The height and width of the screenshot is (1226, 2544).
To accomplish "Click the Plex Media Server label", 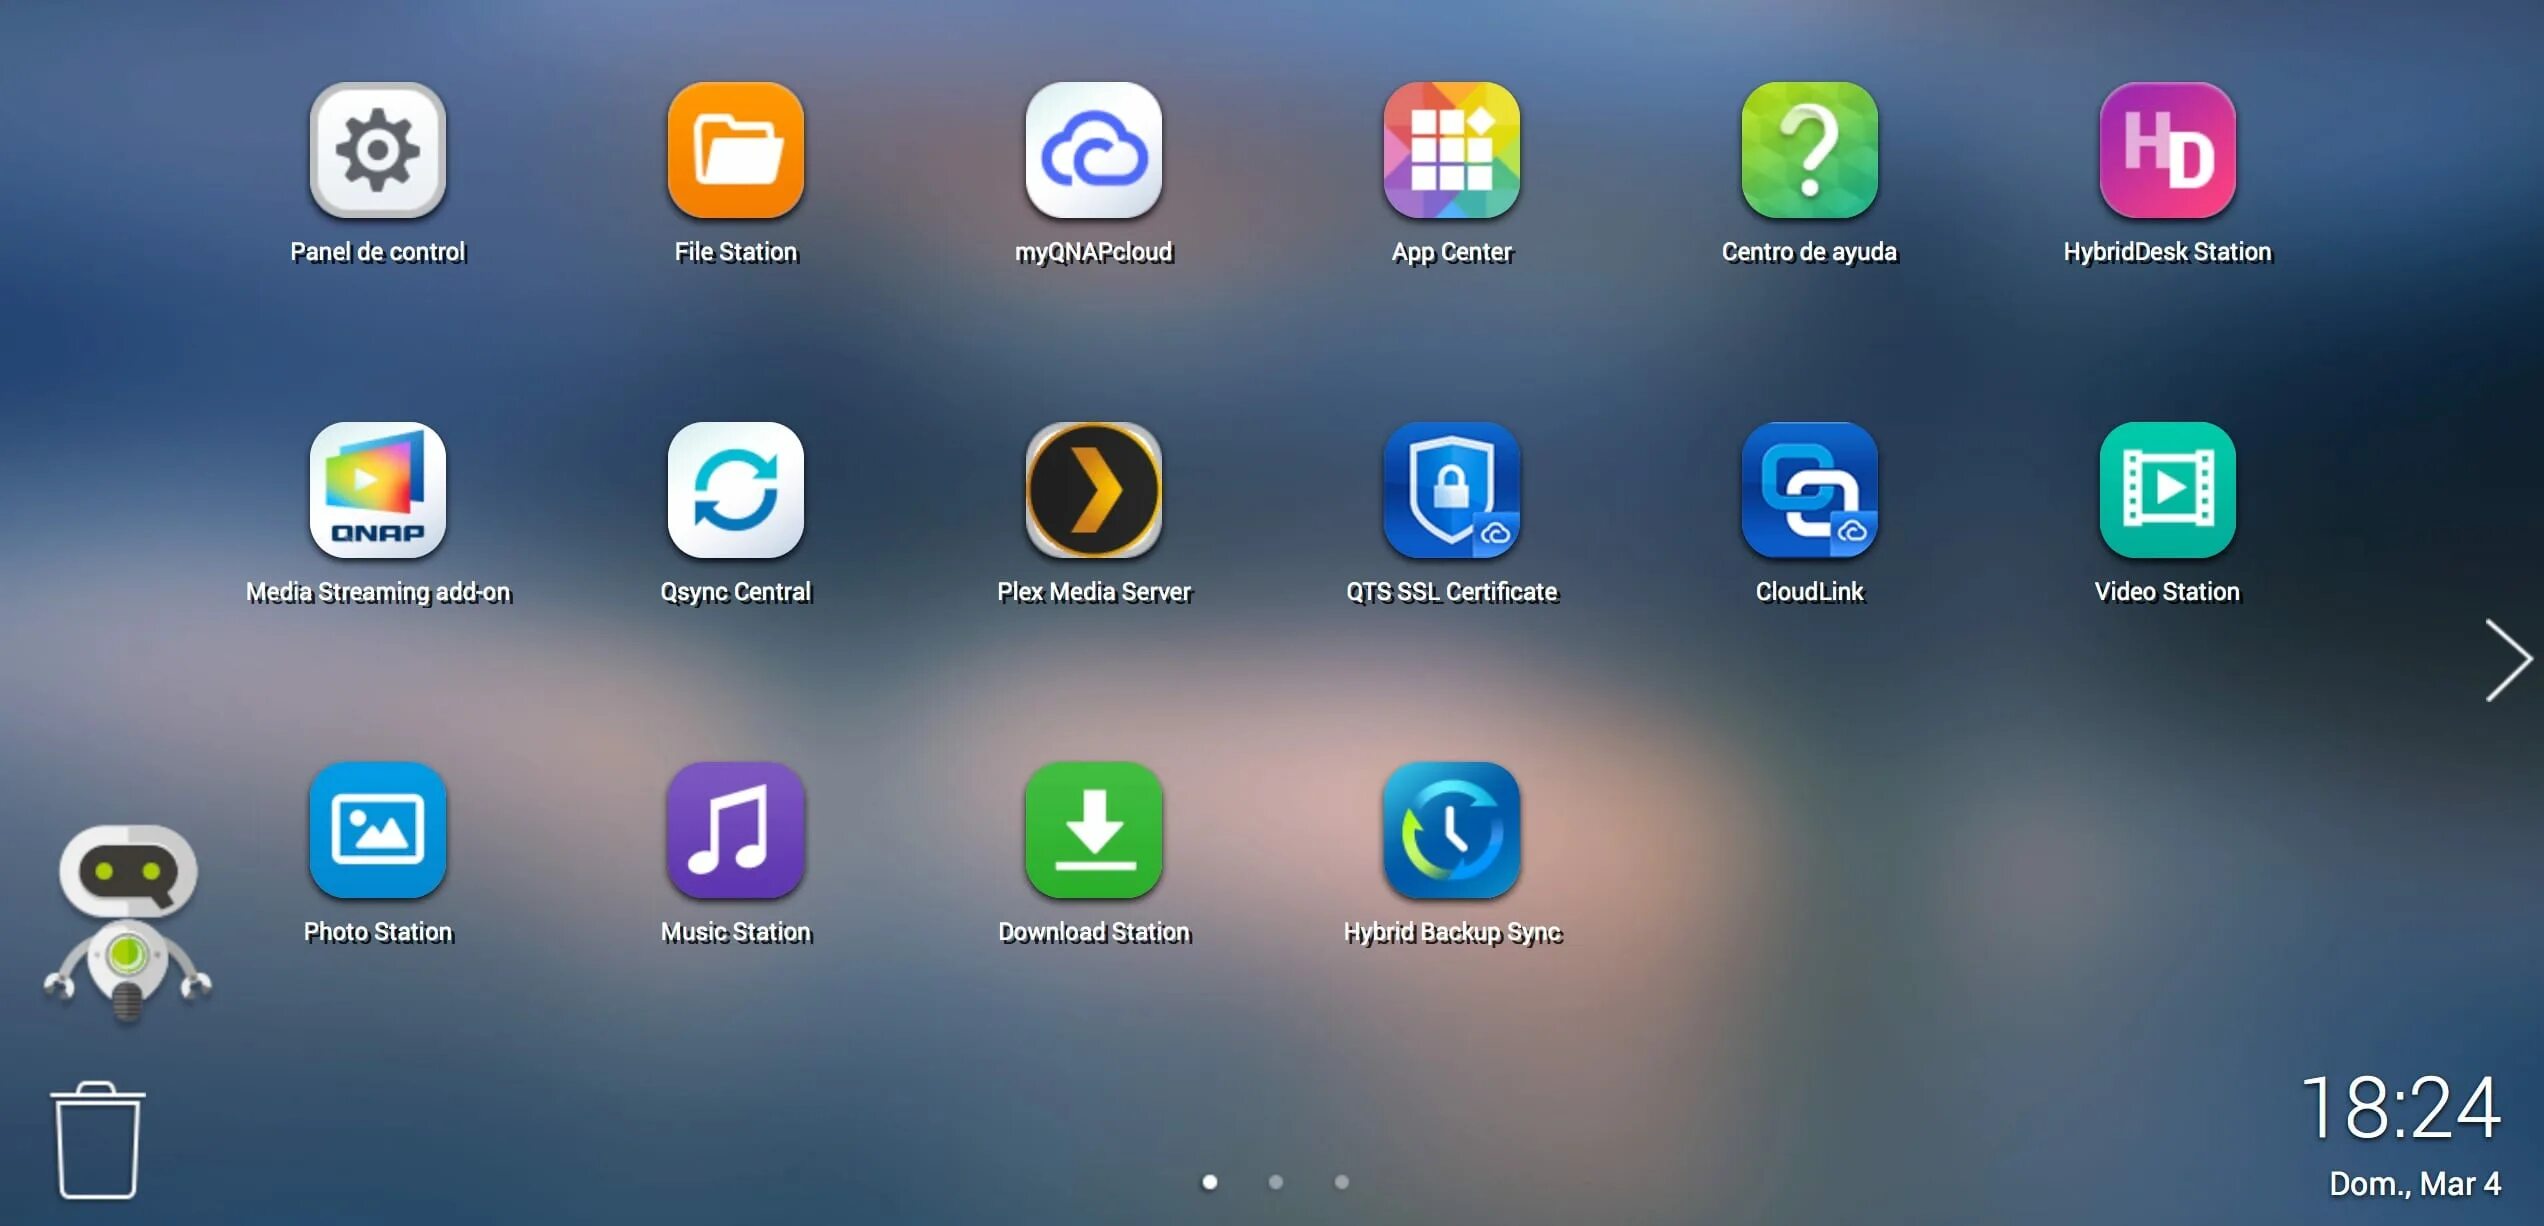I will [1093, 592].
